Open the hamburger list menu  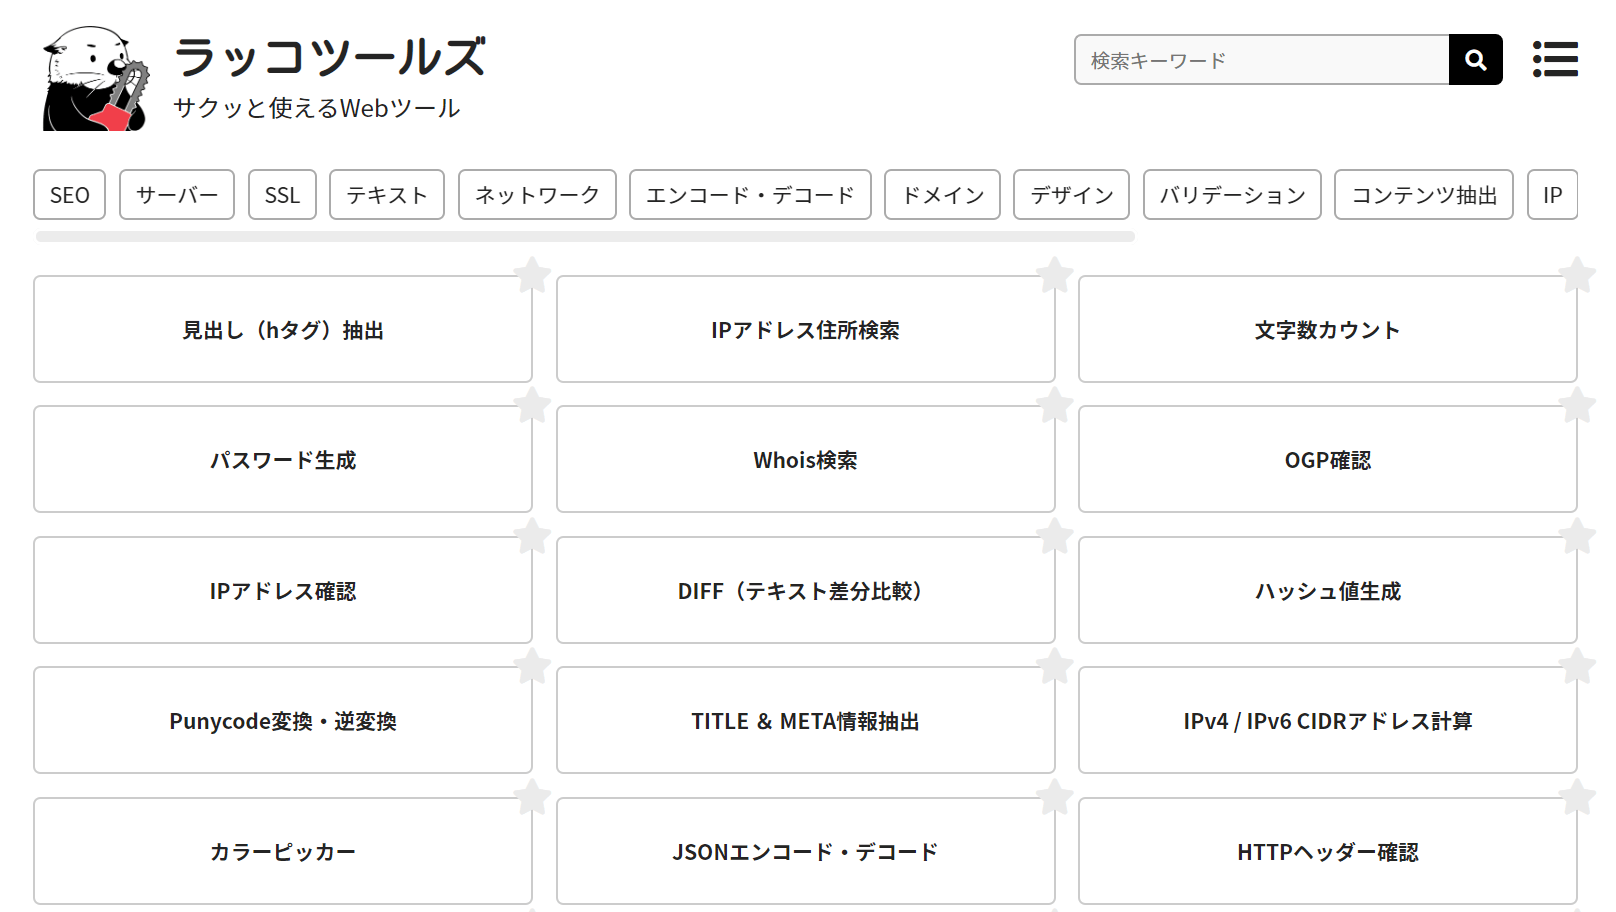point(1555,60)
